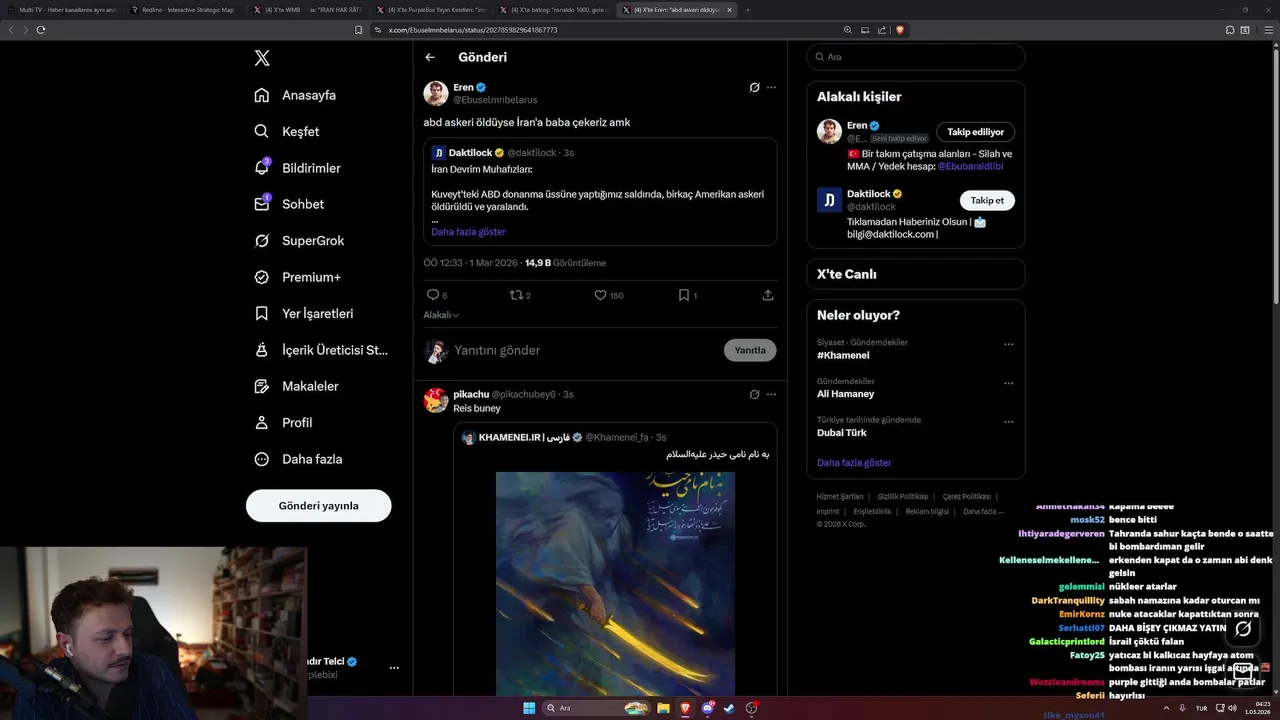Open options for #Khamenei trend

point(1008,344)
